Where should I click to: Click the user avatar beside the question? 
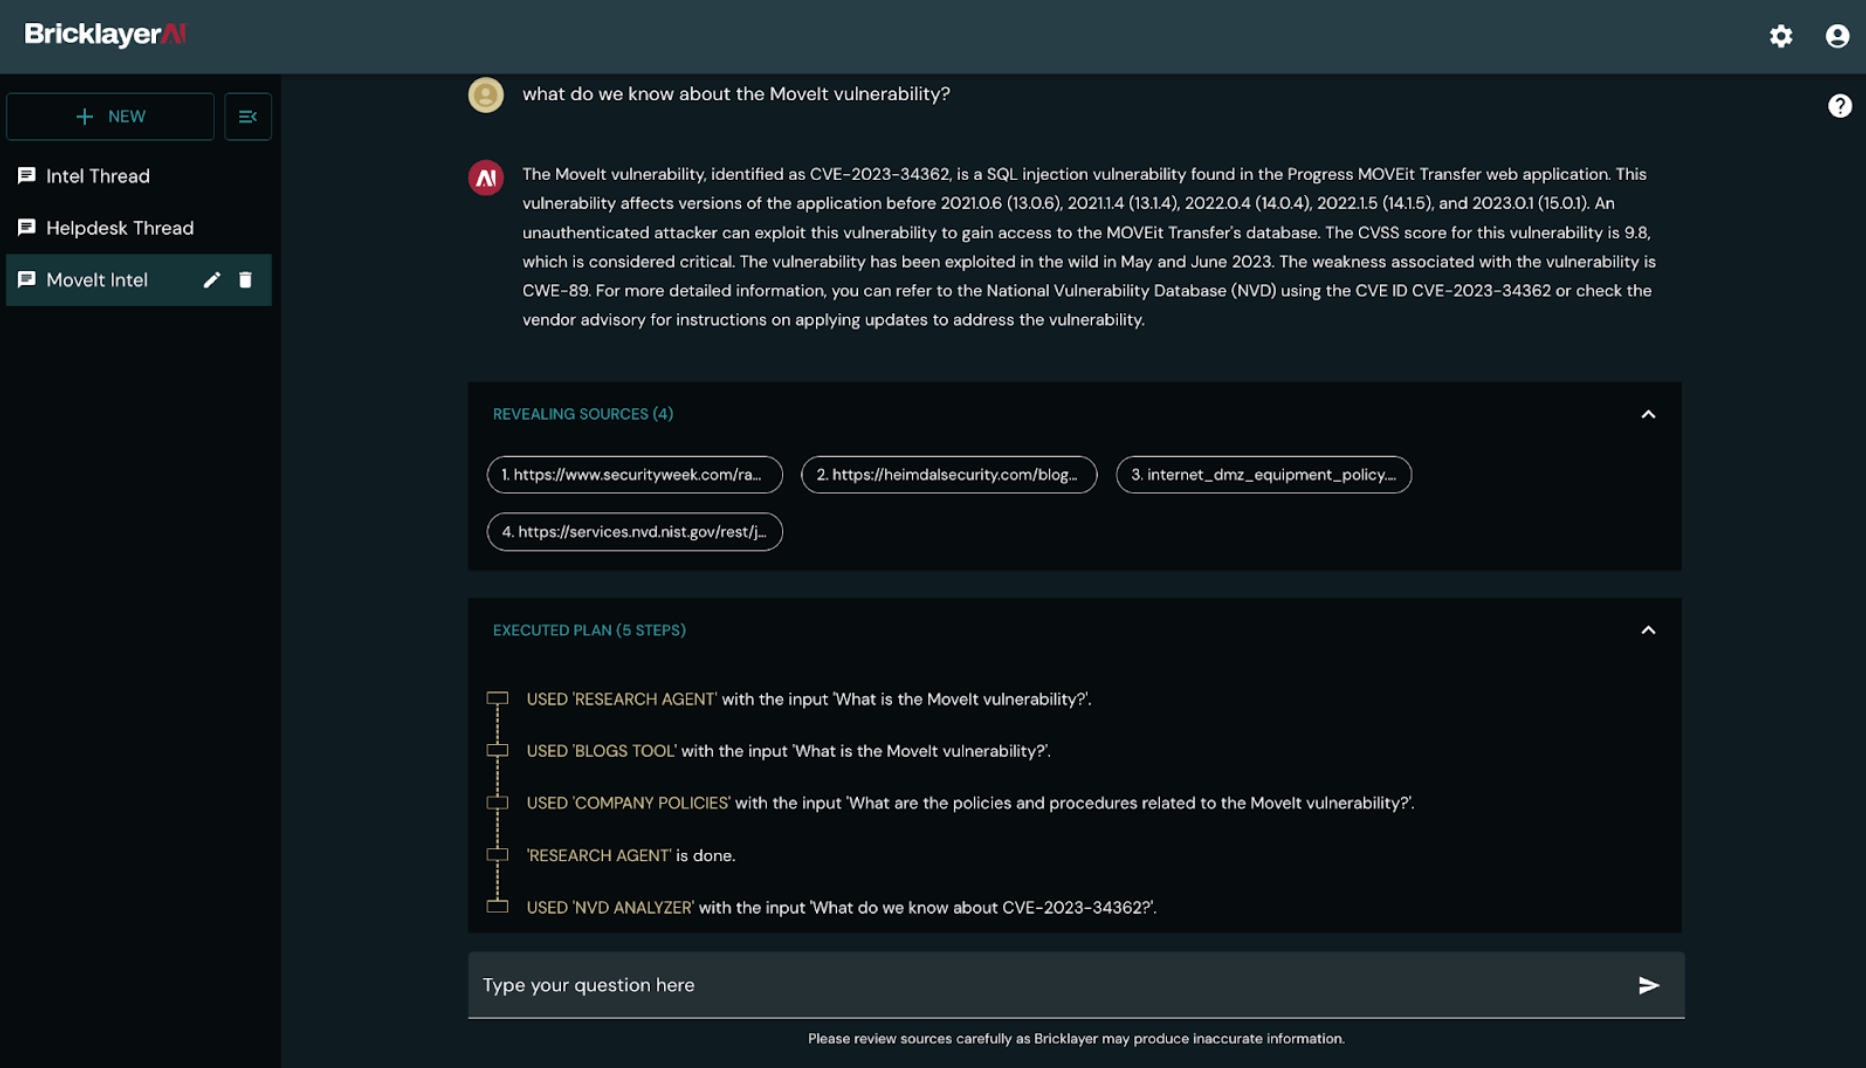(x=486, y=95)
